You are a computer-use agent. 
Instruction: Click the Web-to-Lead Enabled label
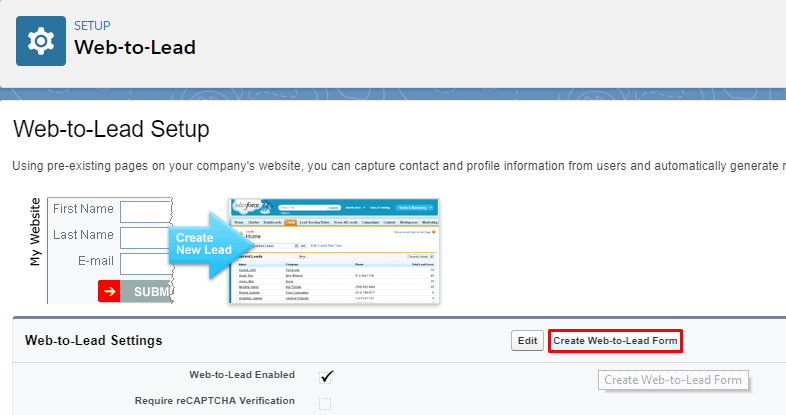tap(242, 375)
